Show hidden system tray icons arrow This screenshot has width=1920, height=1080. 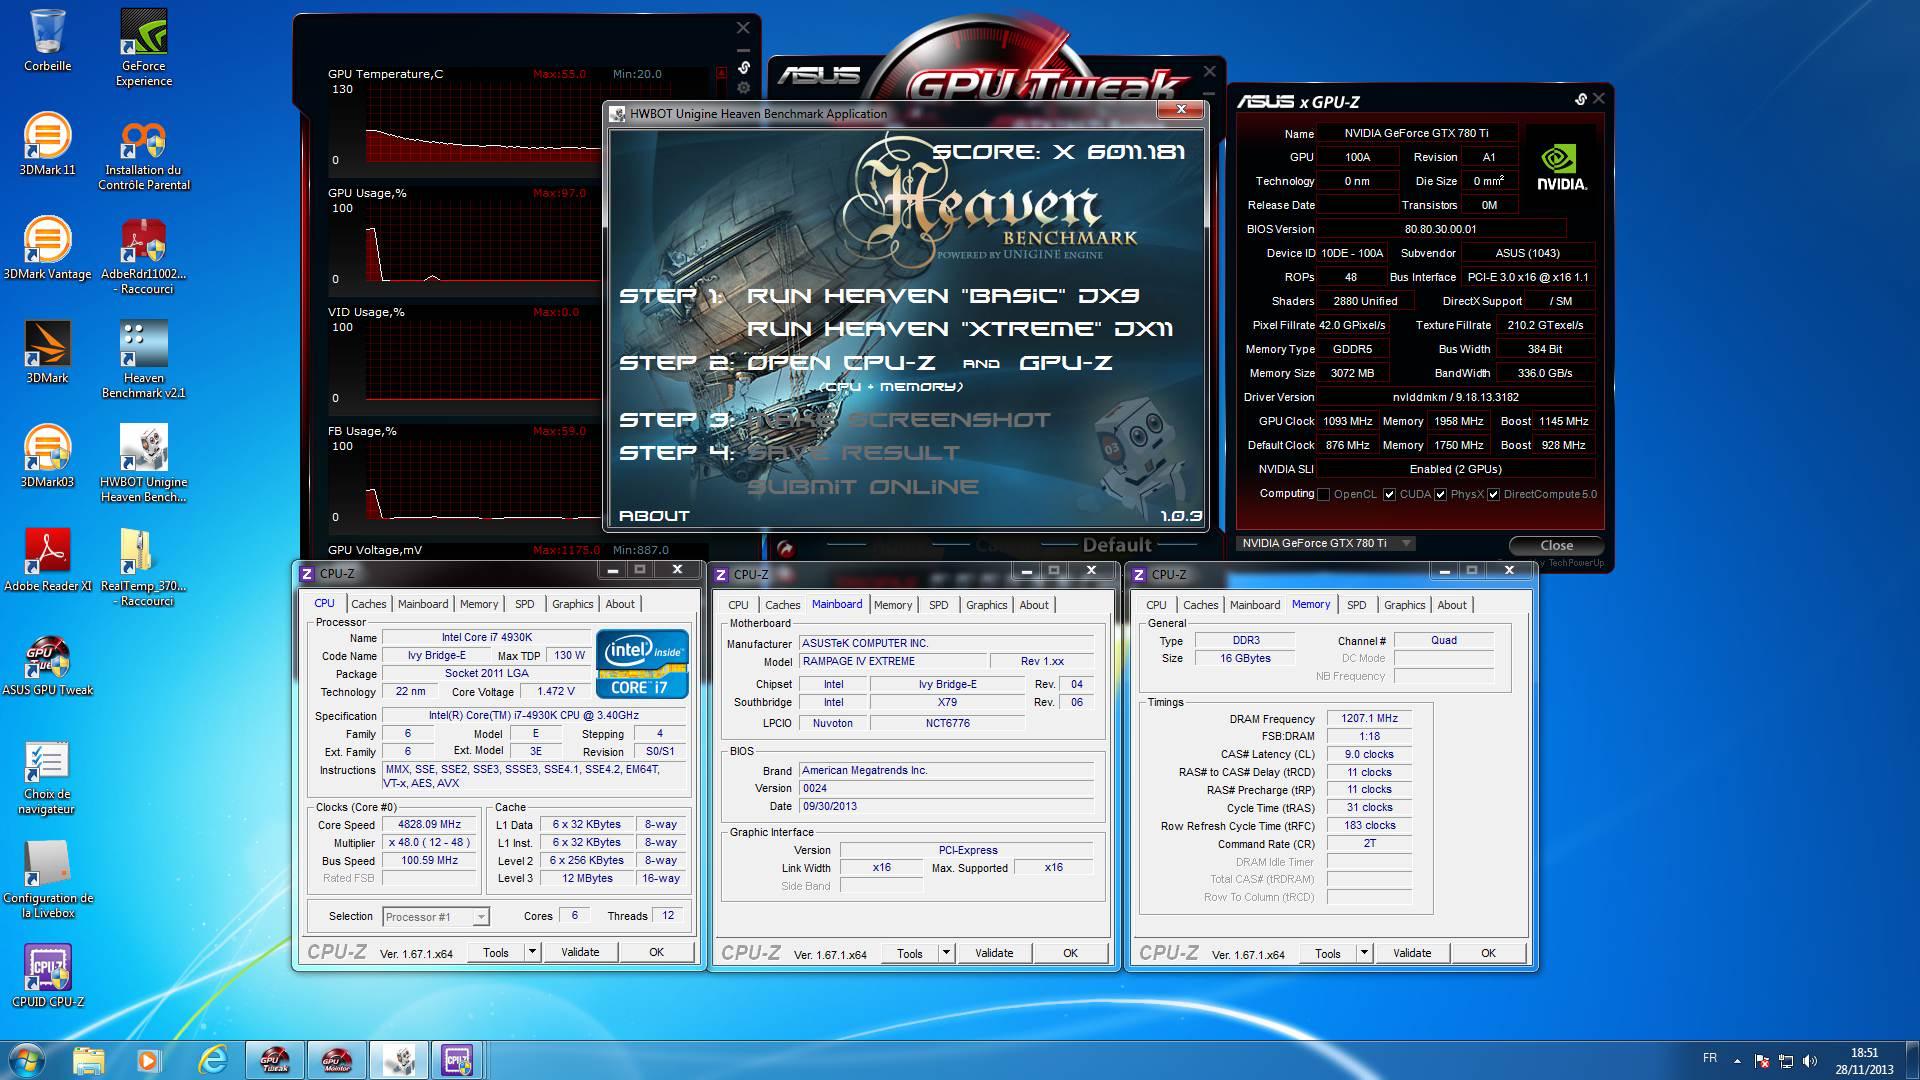pos(1737,1061)
